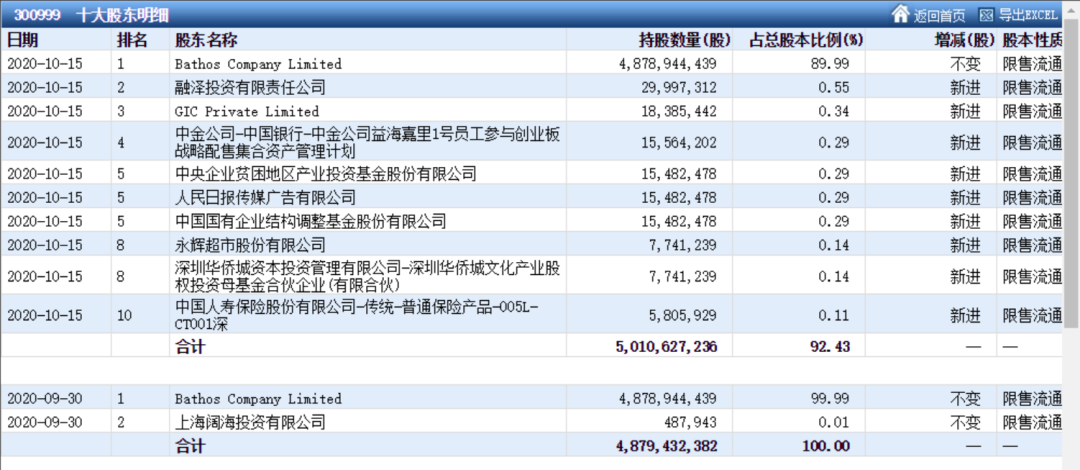Select 人民日报传媒广告有限公司 shareholder
The image size is (1080, 470).
click(x=265, y=198)
